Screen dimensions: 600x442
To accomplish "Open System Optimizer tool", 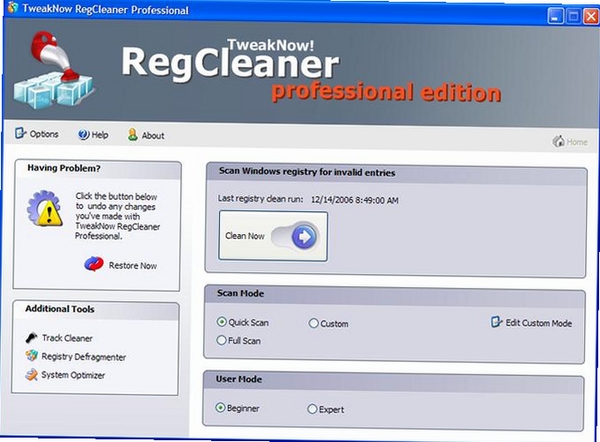I will 73,375.
